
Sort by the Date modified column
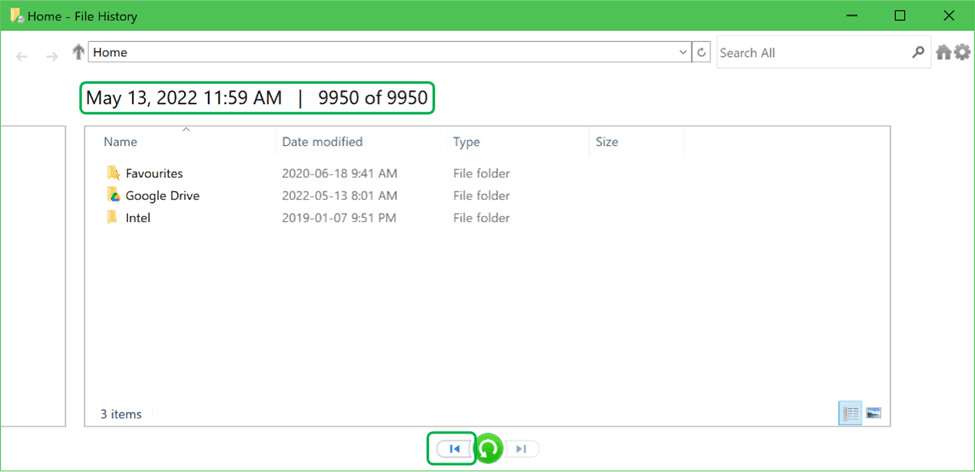pos(322,142)
